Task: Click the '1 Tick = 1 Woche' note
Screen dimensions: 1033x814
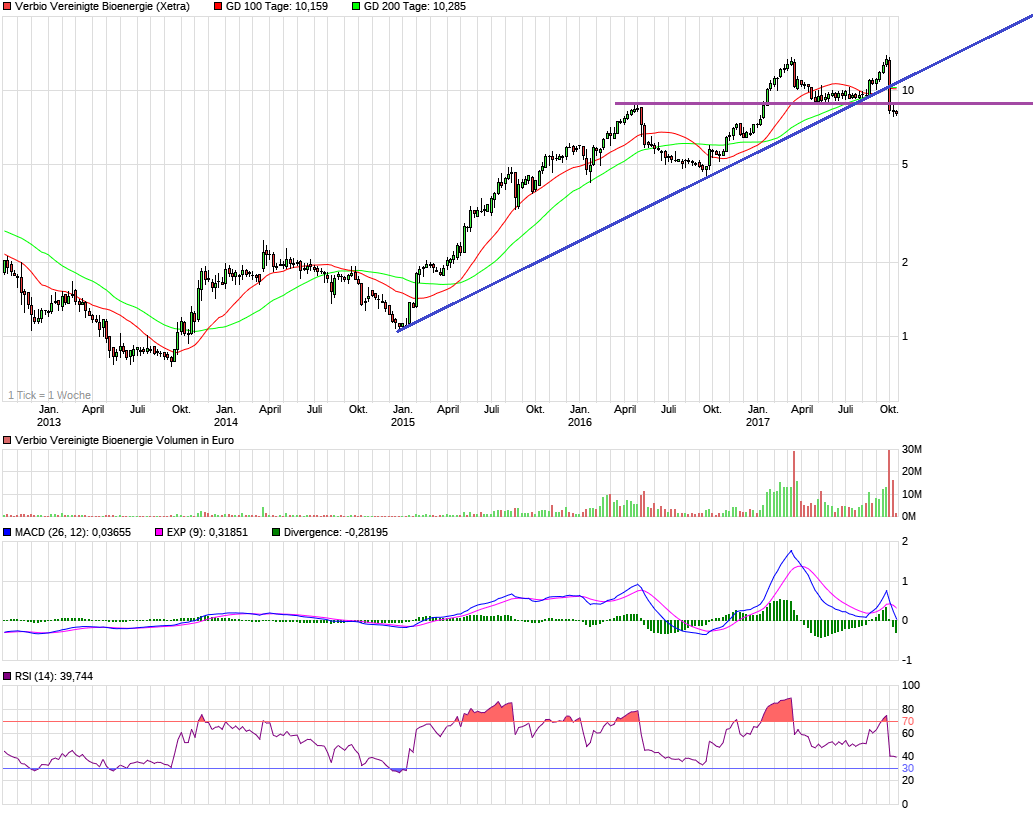Action: 49,395
